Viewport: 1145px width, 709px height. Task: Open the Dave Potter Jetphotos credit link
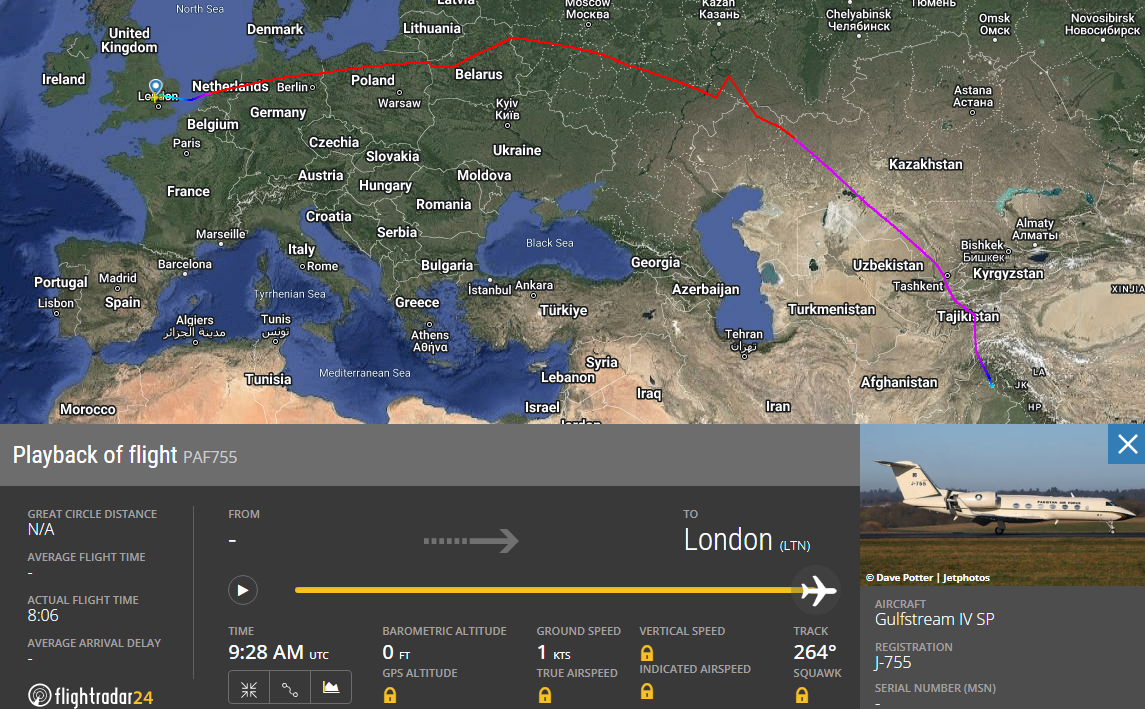[x=927, y=578]
